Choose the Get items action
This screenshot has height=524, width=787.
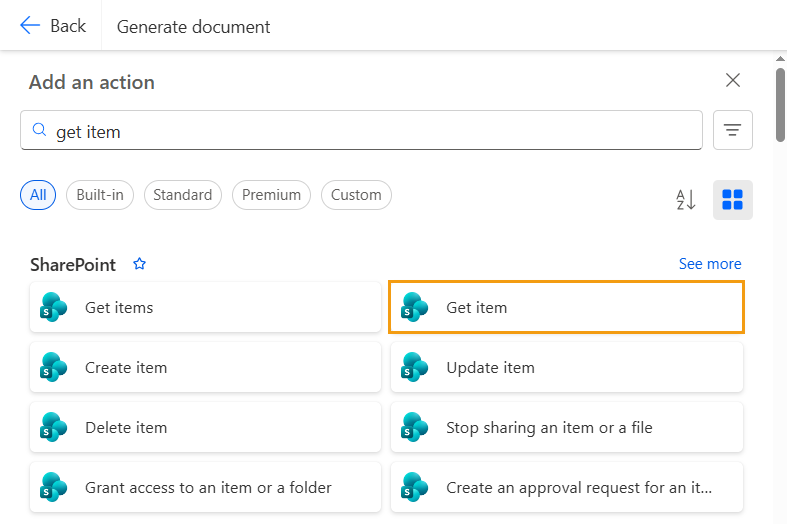205,307
